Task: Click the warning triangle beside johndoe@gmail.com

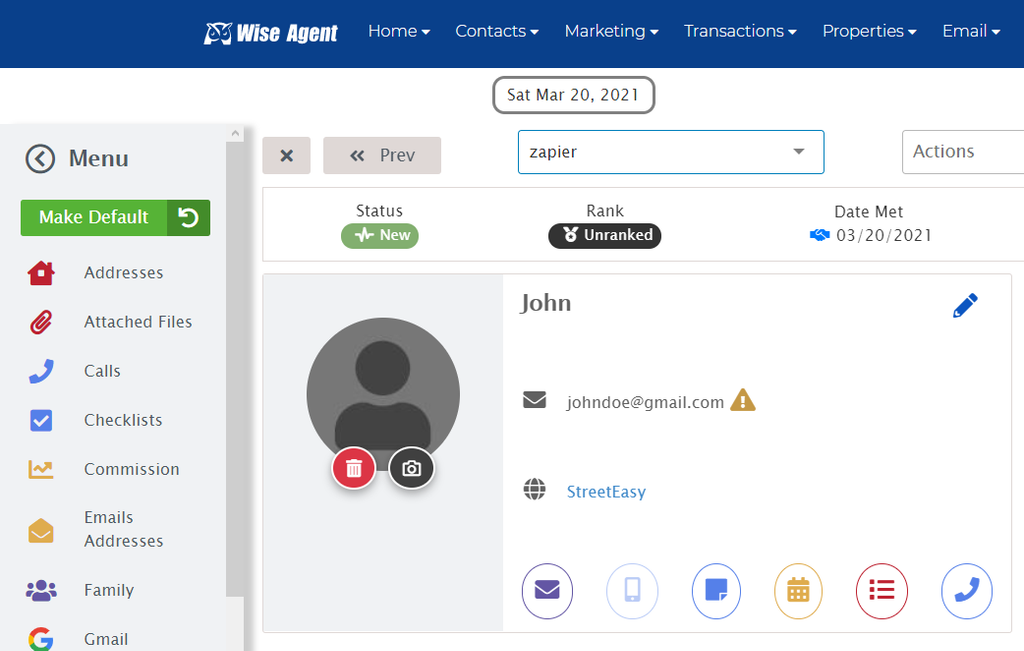Action: pos(742,400)
